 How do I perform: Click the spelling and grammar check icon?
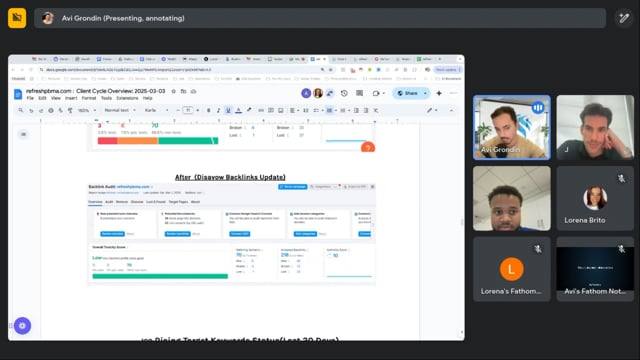coord(60,110)
